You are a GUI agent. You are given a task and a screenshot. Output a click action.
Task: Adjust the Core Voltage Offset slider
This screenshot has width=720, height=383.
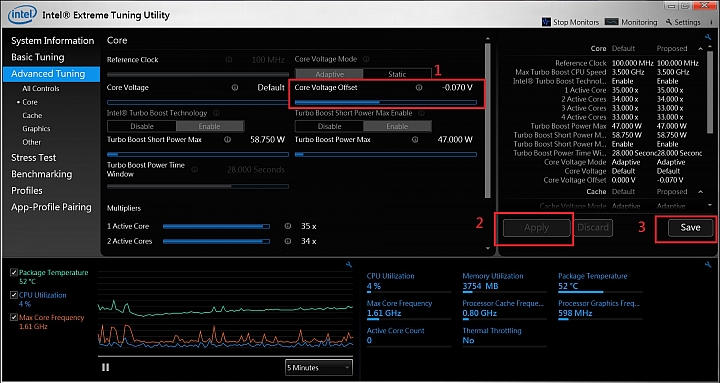(x=386, y=102)
